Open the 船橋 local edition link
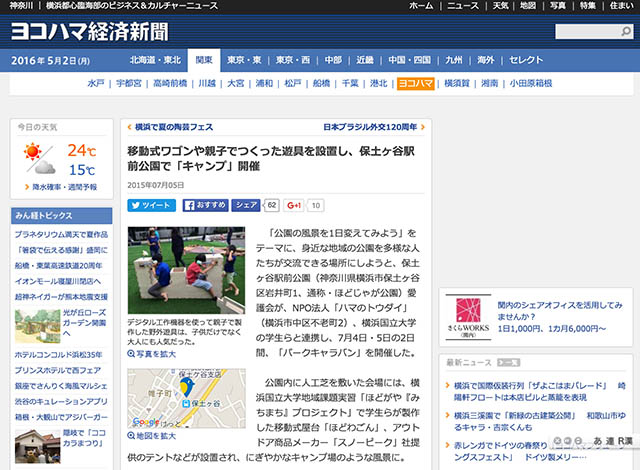The height and width of the screenshot is (470, 640). [x=321, y=83]
